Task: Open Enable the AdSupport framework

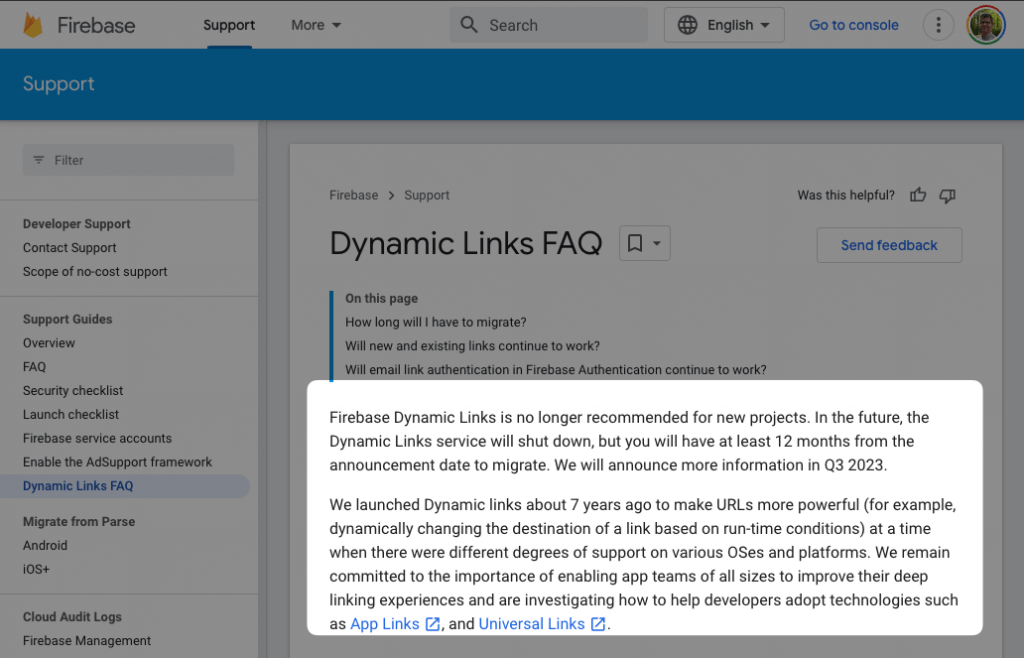Action: click(x=118, y=462)
